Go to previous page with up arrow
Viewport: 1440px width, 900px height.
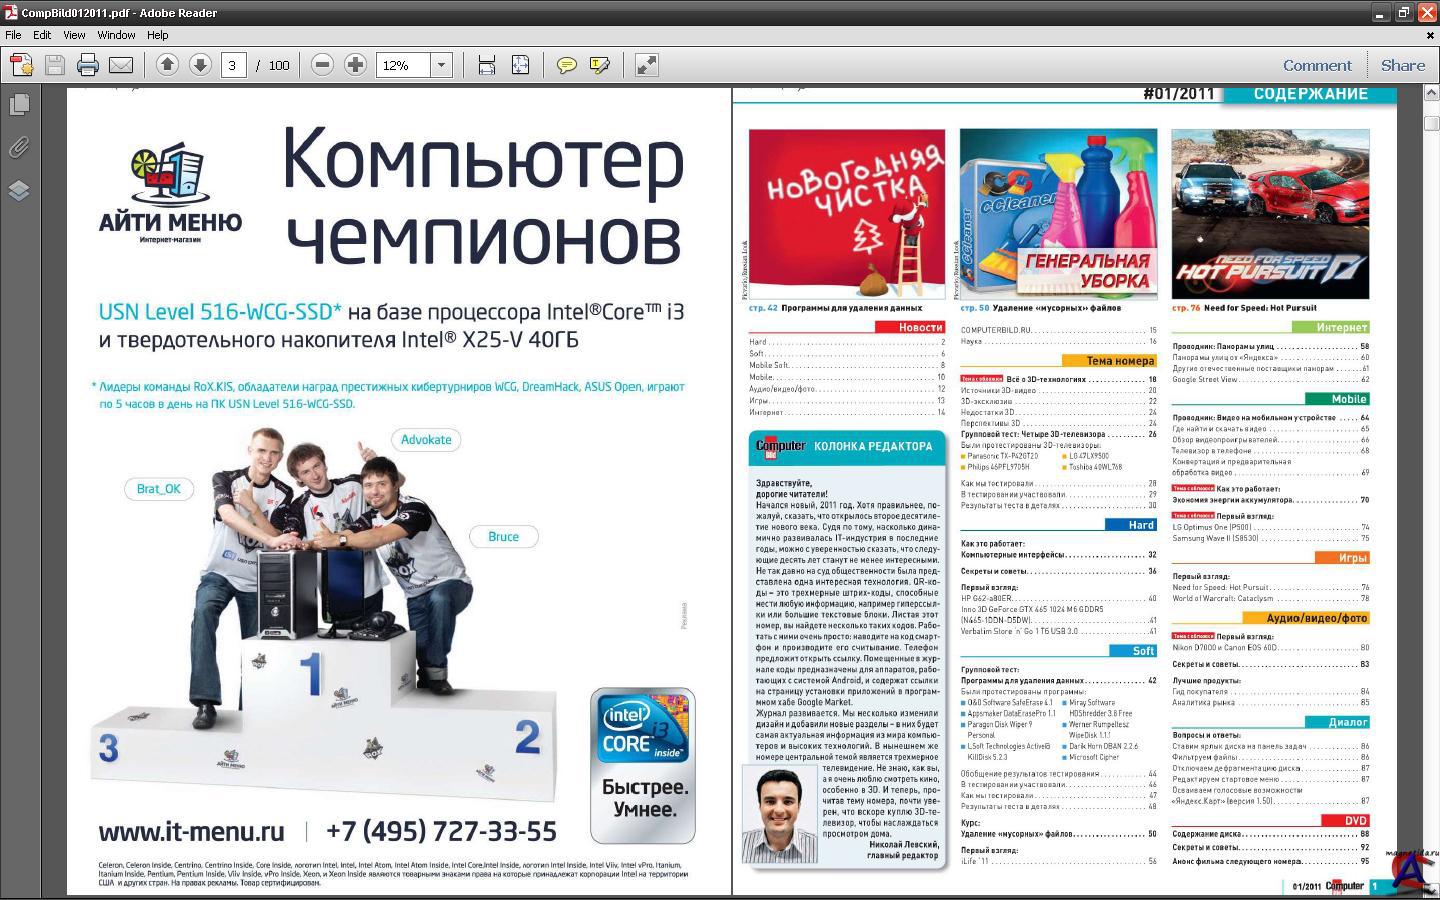tap(167, 65)
